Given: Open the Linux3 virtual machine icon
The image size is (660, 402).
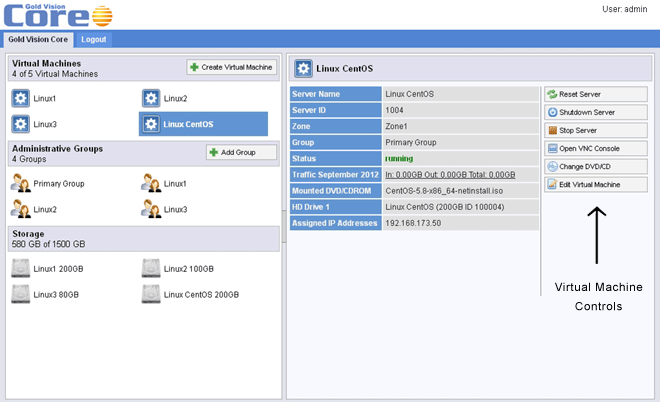Looking at the screenshot, I should pos(21,124).
